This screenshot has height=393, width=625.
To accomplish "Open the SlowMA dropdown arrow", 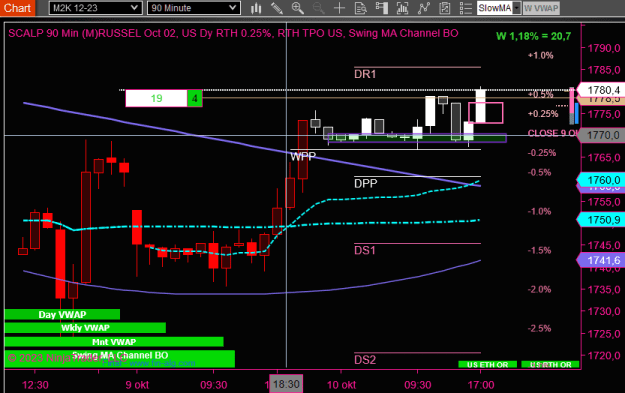I will (517, 8).
